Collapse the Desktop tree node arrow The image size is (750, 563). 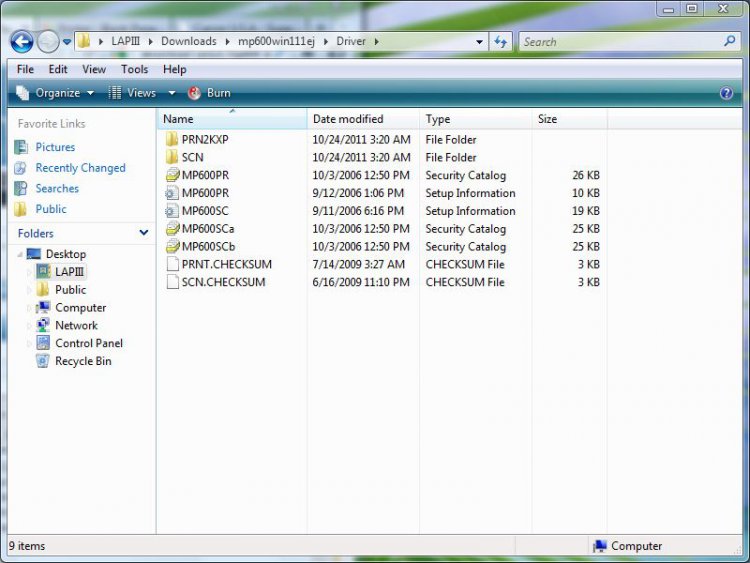tap(20, 254)
